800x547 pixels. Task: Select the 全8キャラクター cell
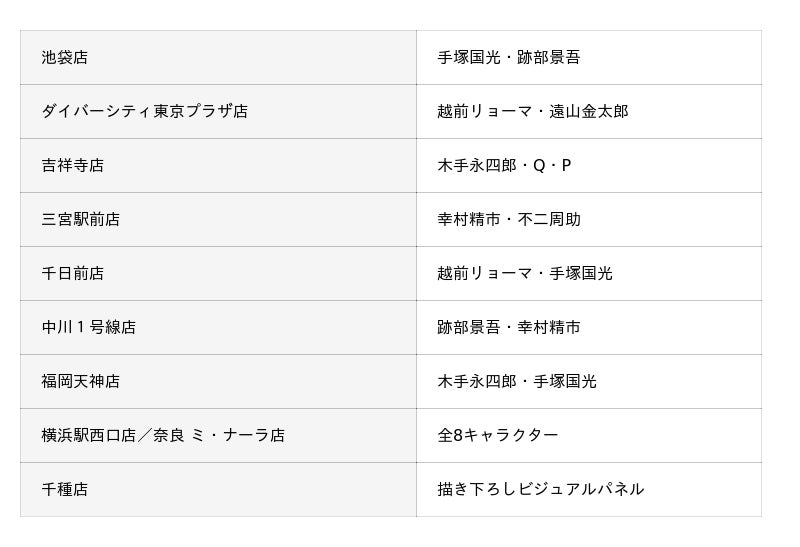click(x=497, y=436)
